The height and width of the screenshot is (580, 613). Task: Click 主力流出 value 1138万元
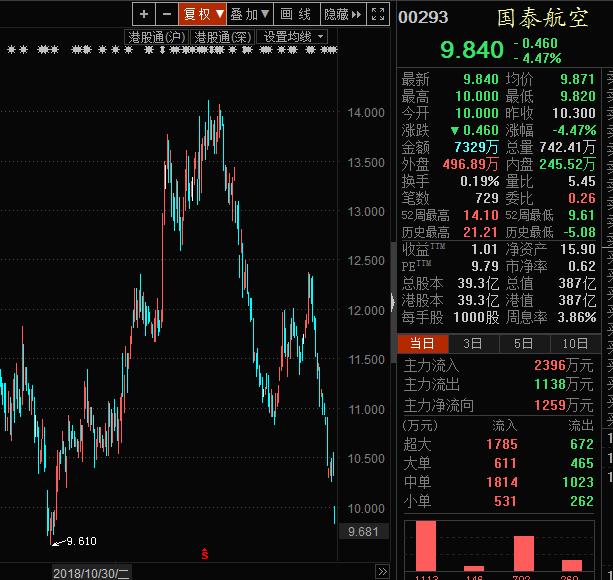(564, 385)
